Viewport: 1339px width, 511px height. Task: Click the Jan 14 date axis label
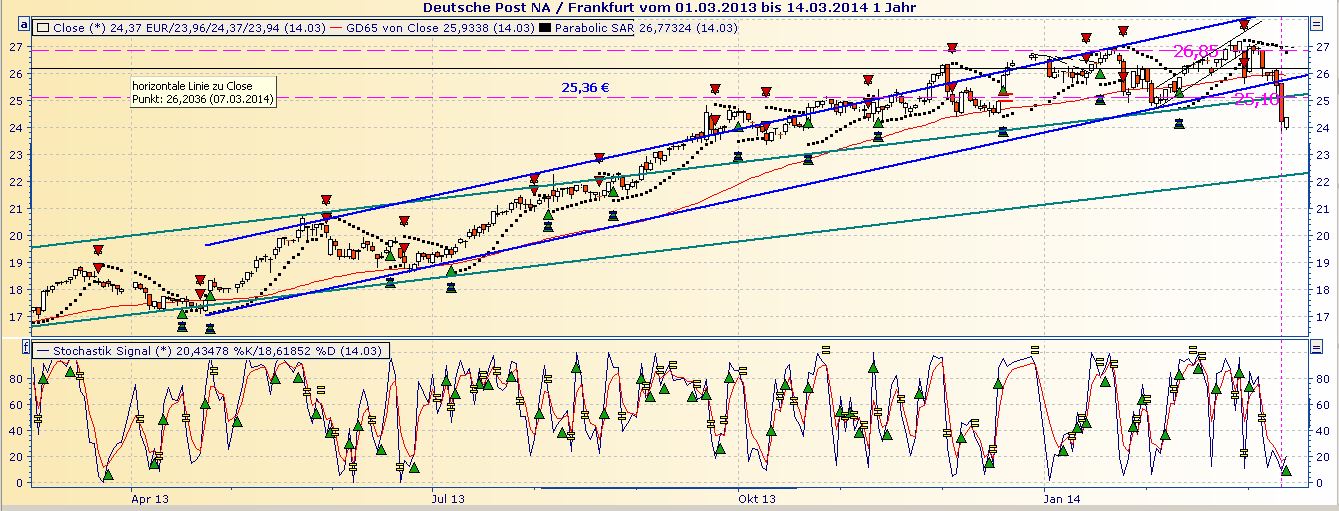pos(1061,497)
